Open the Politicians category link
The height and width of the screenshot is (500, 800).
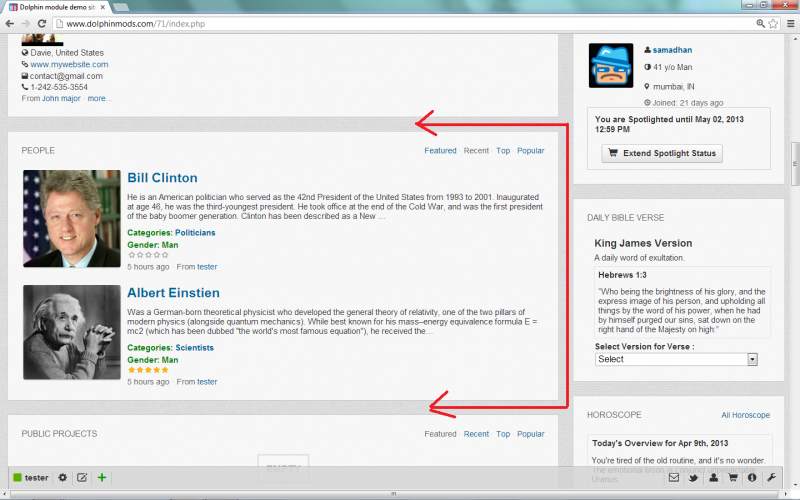click(x=195, y=233)
